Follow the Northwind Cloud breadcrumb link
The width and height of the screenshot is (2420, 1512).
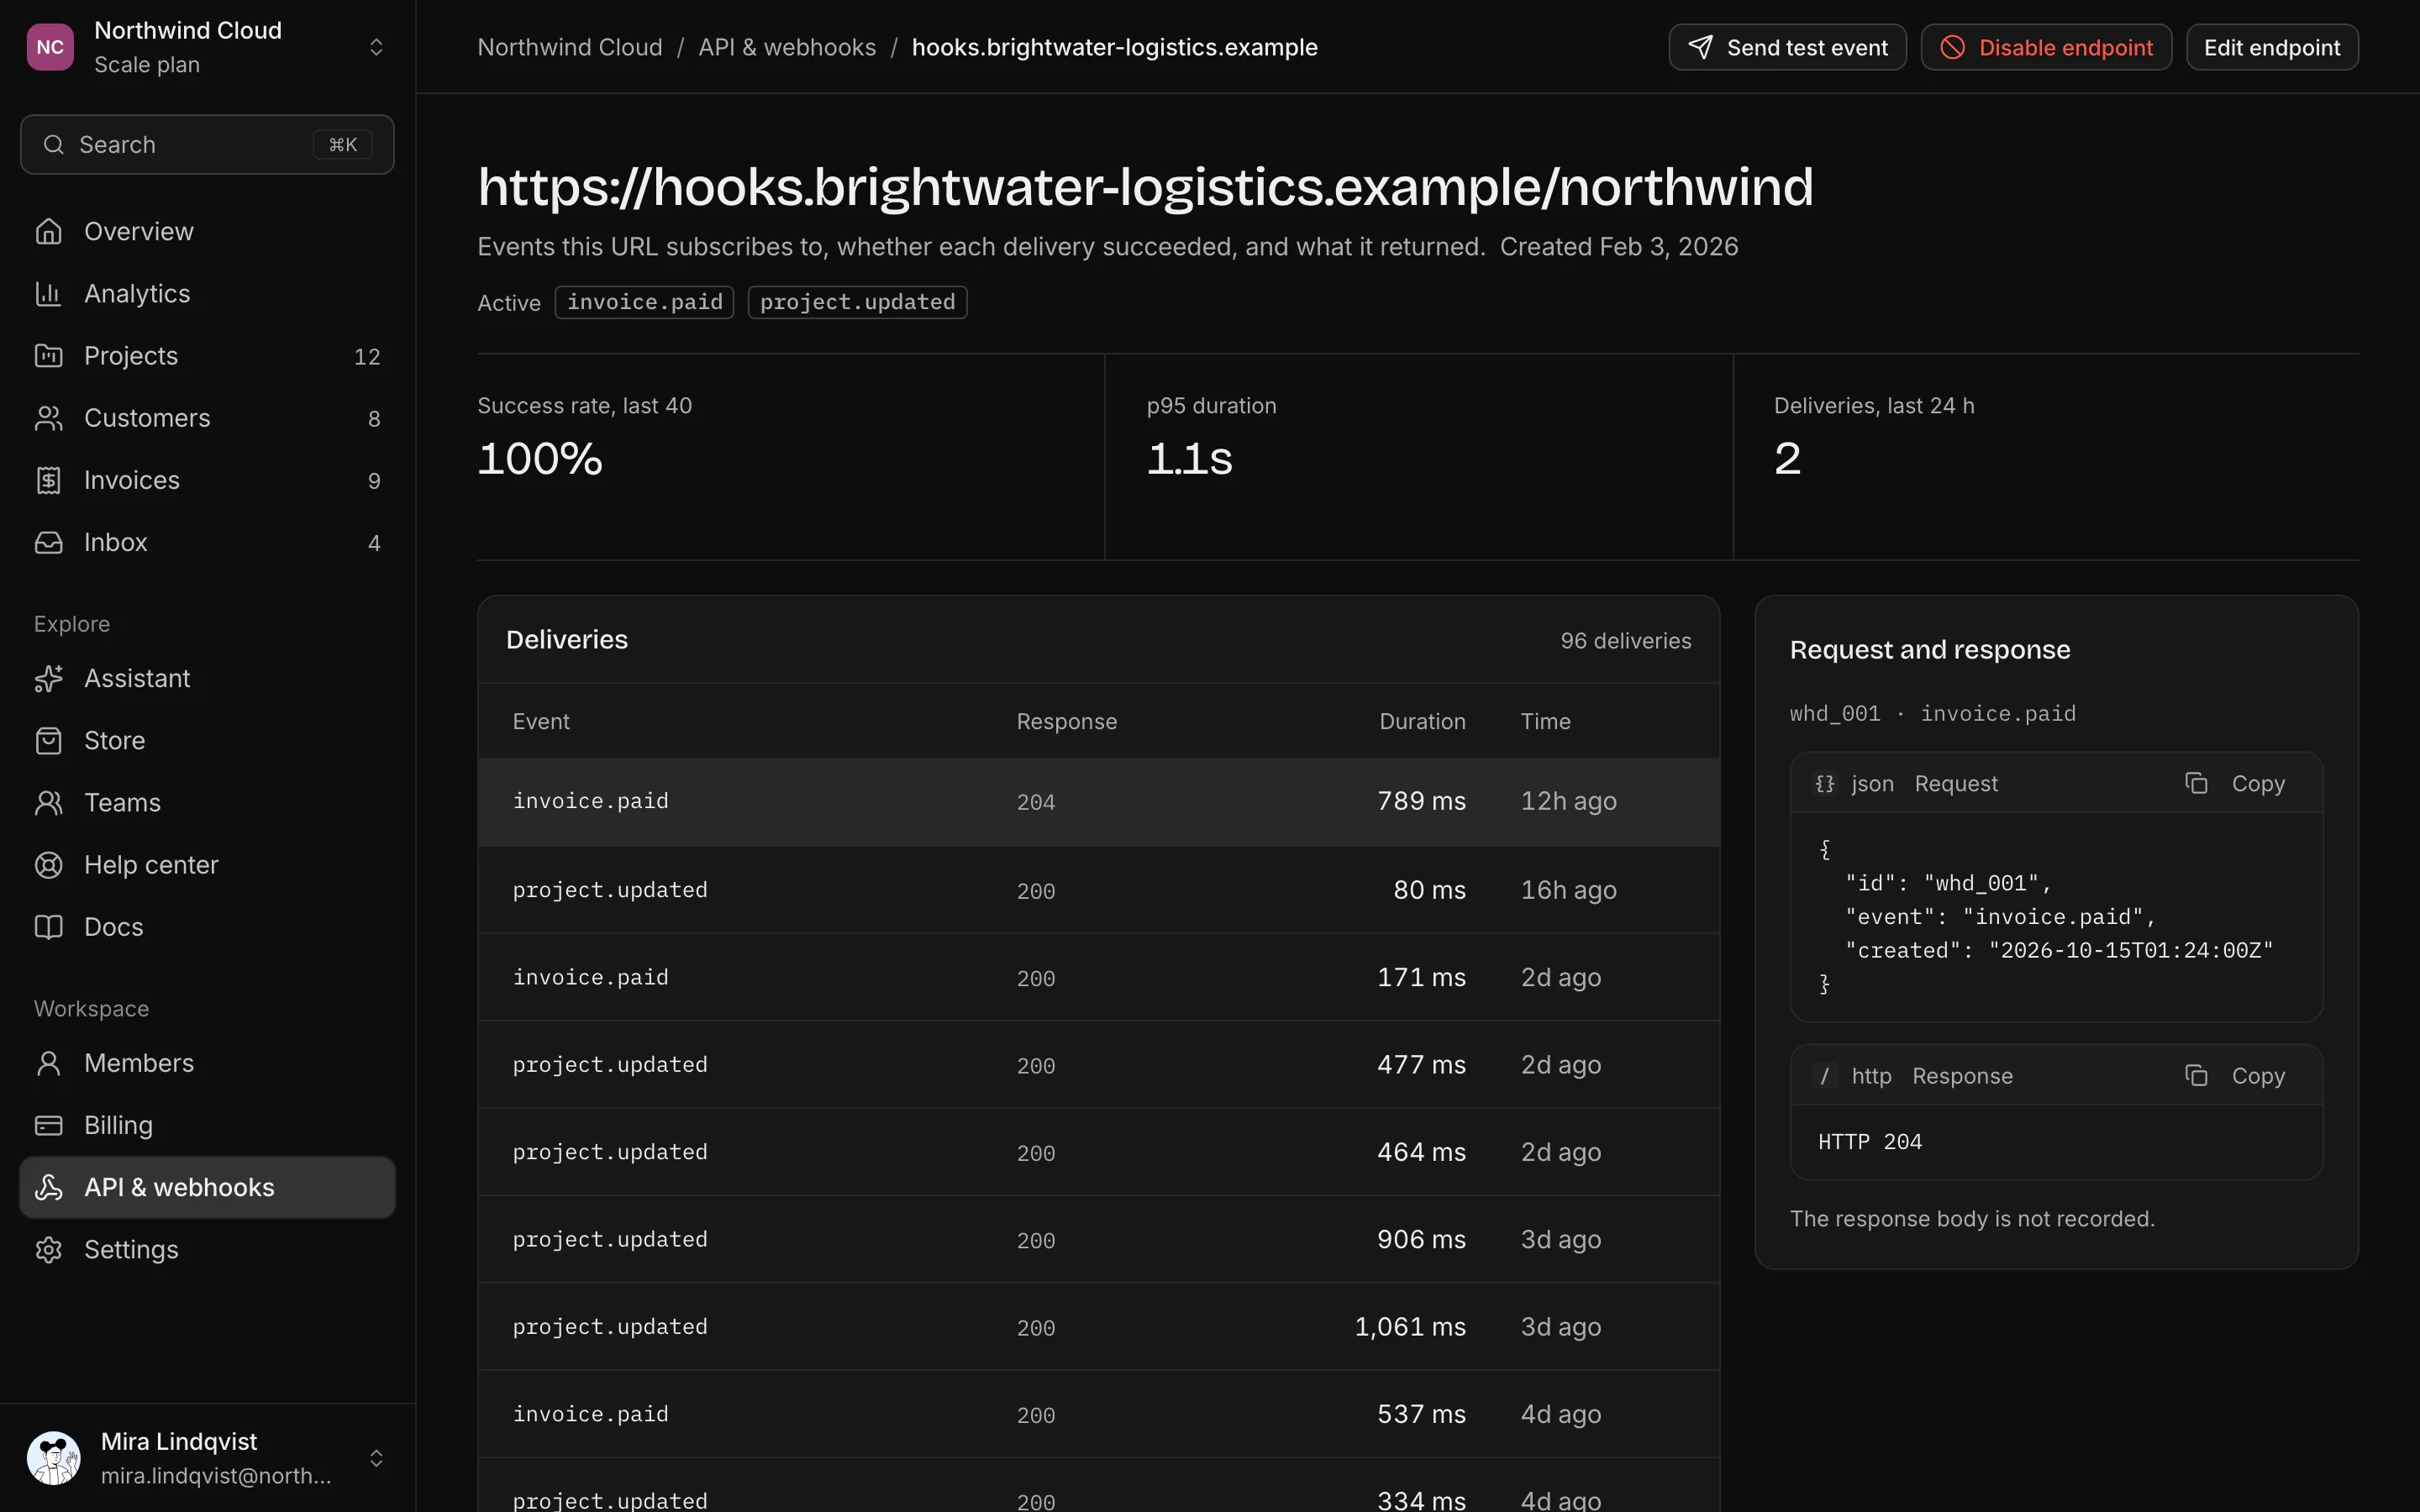(570, 47)
